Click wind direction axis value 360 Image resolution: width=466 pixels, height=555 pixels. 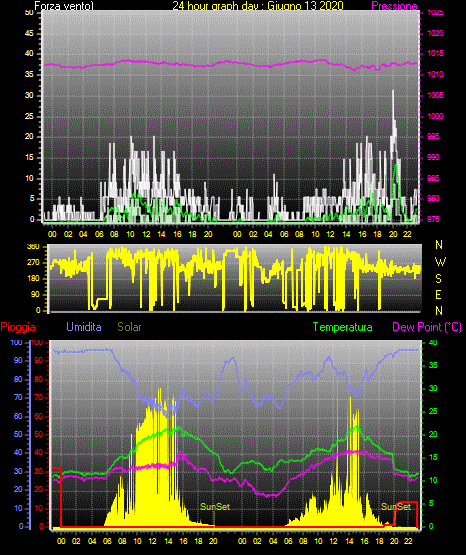point(34,247)
